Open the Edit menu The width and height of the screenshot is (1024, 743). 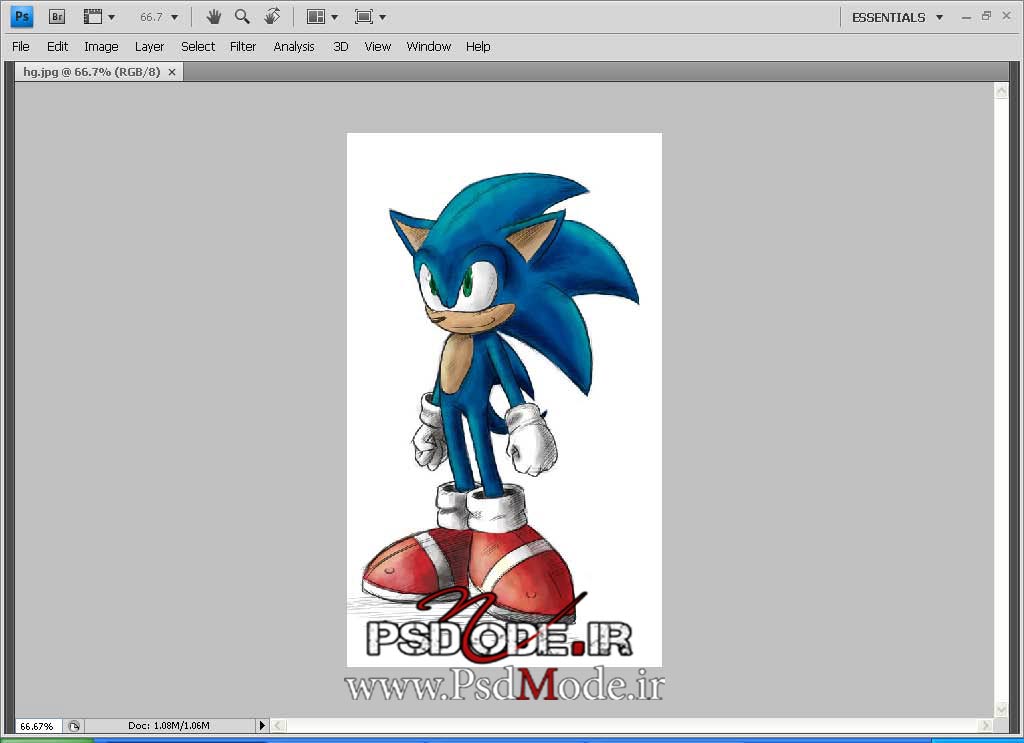57,46
